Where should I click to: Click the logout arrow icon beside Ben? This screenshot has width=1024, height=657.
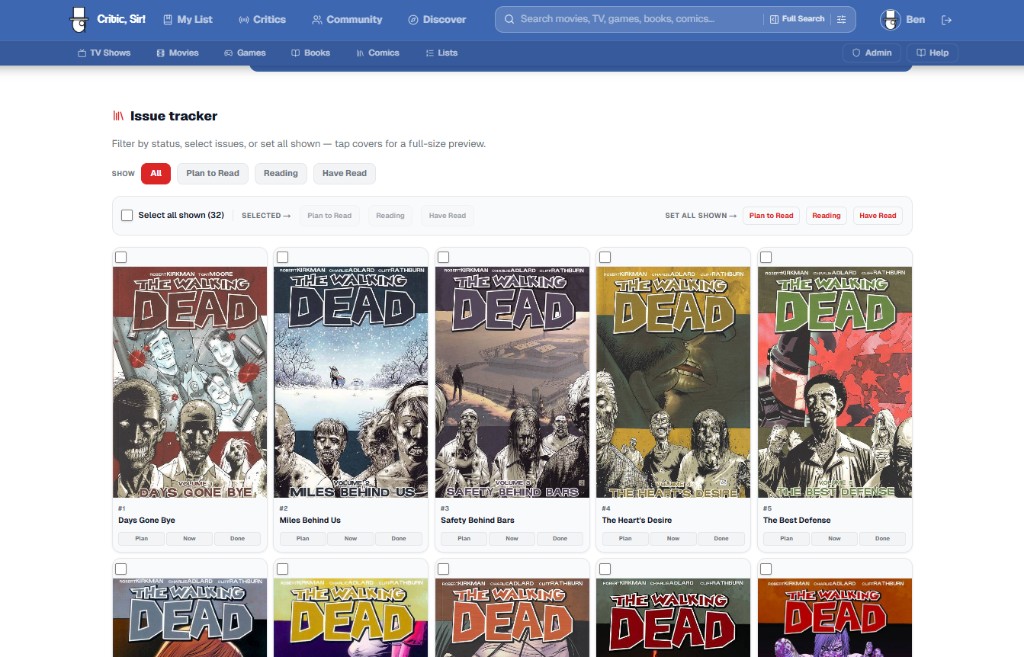[947, 20]
